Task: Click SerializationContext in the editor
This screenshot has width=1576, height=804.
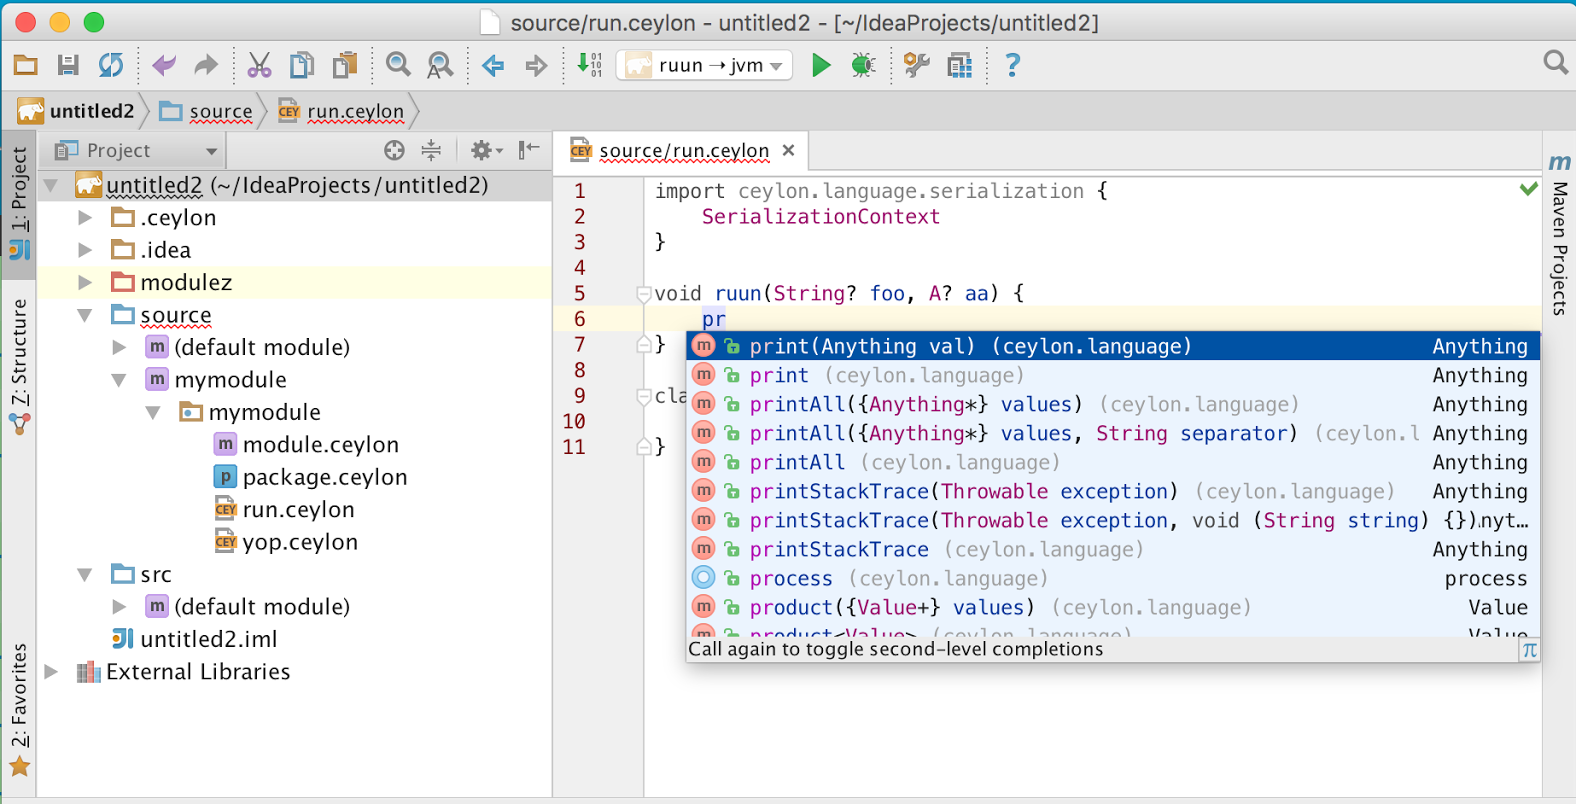Action: [x=820, y=217]
